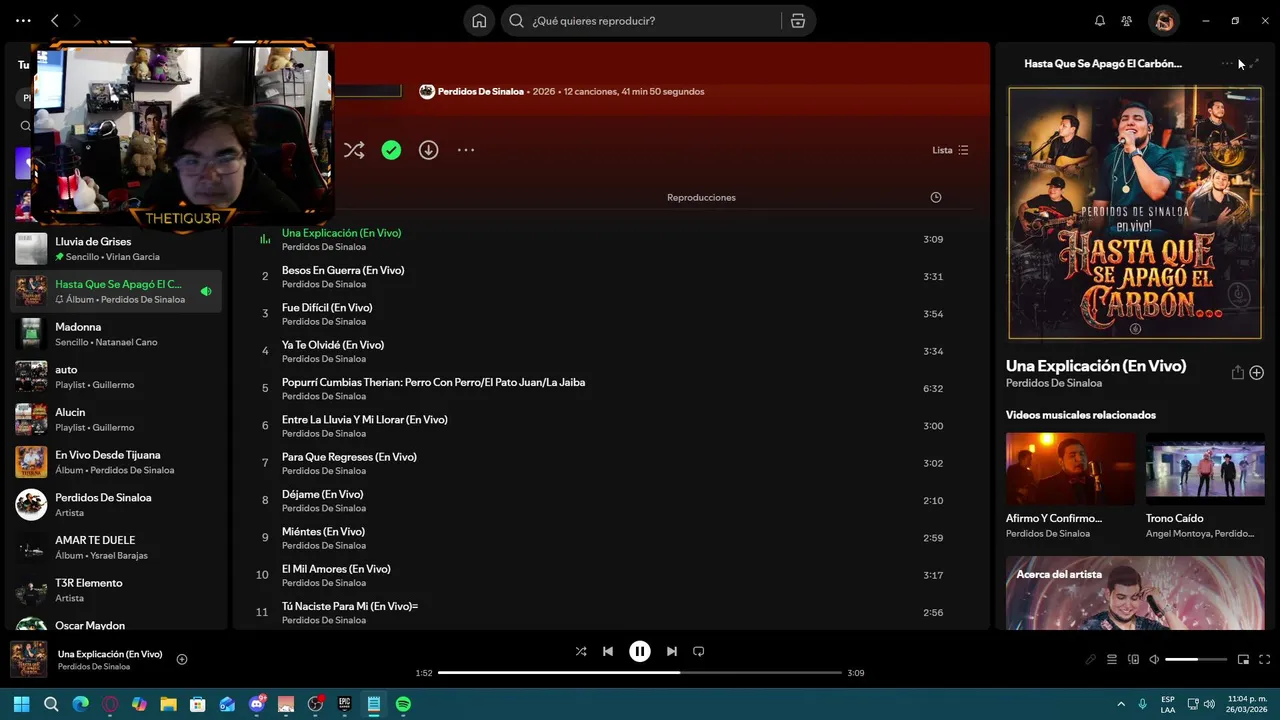
Task: Open the Alucin playlist
Action: point(116,419)
